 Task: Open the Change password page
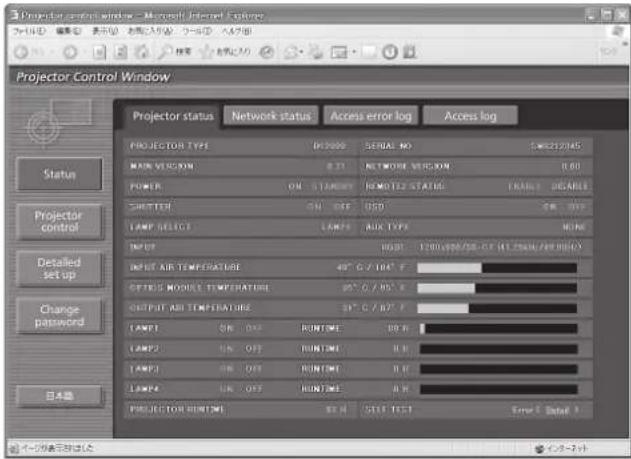click(x=60, y=315)
